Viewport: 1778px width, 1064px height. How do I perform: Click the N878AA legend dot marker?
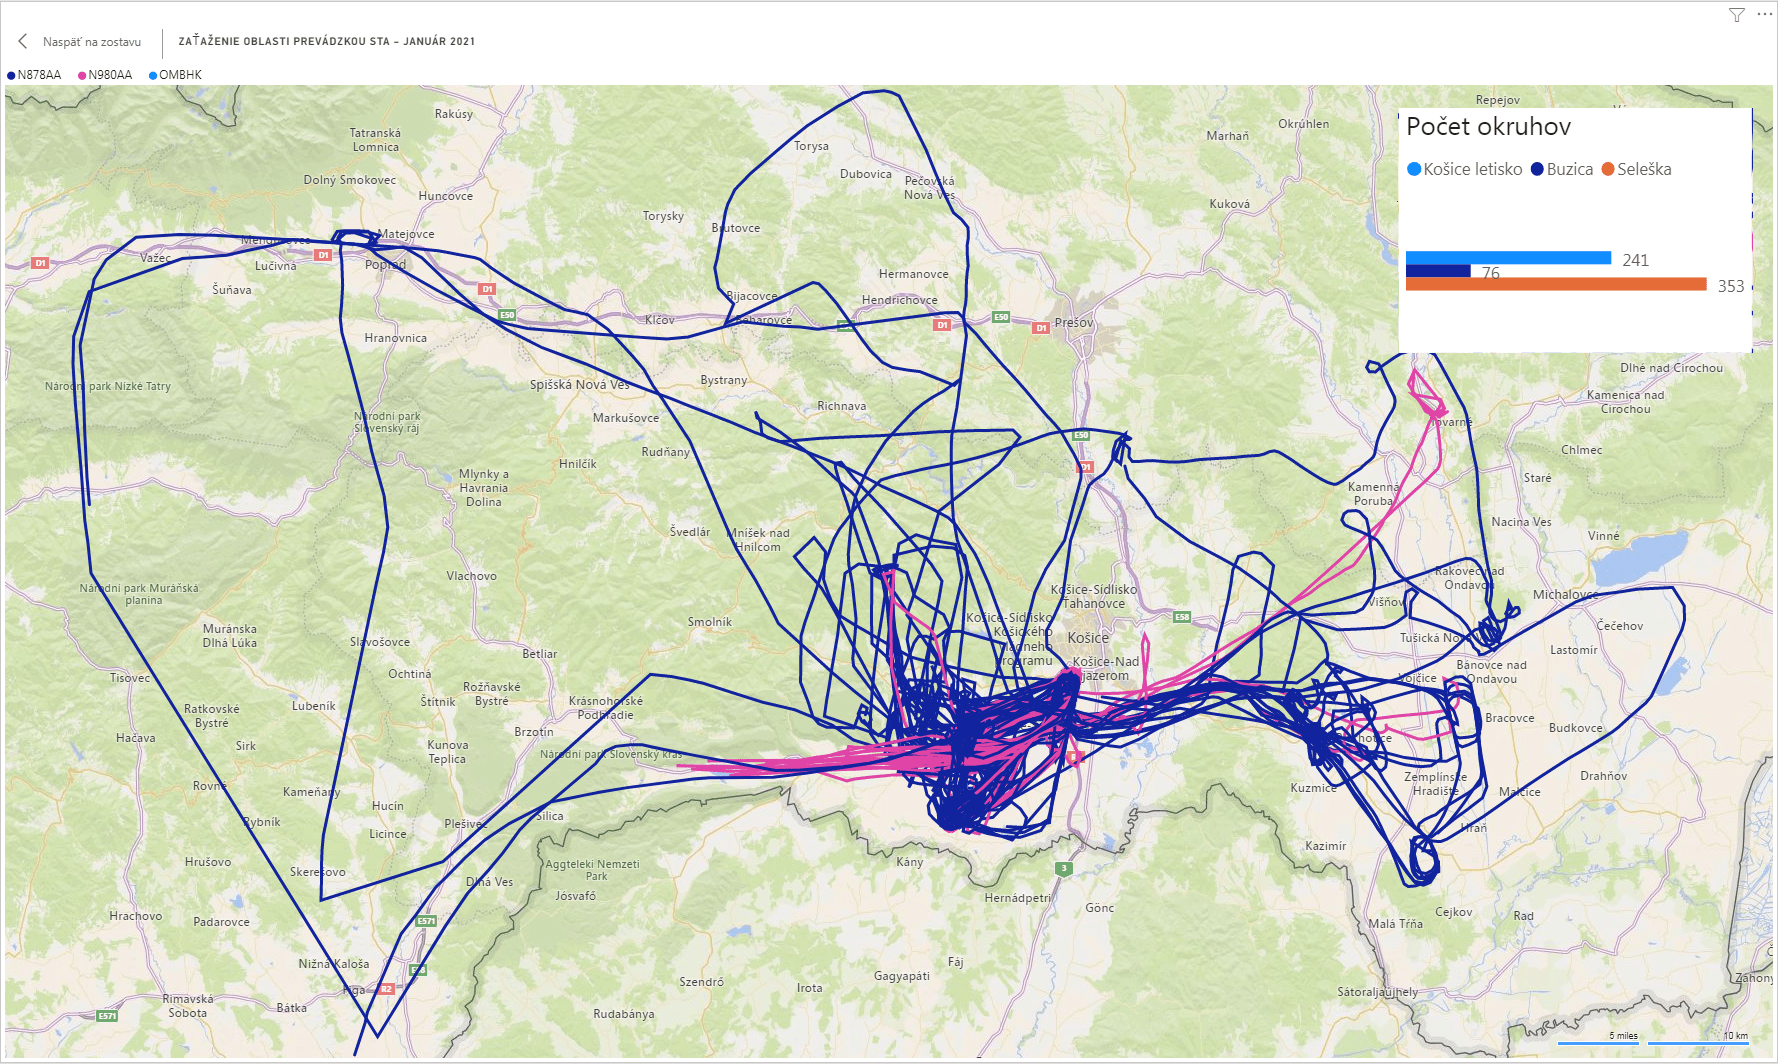[x=11, y=75]
